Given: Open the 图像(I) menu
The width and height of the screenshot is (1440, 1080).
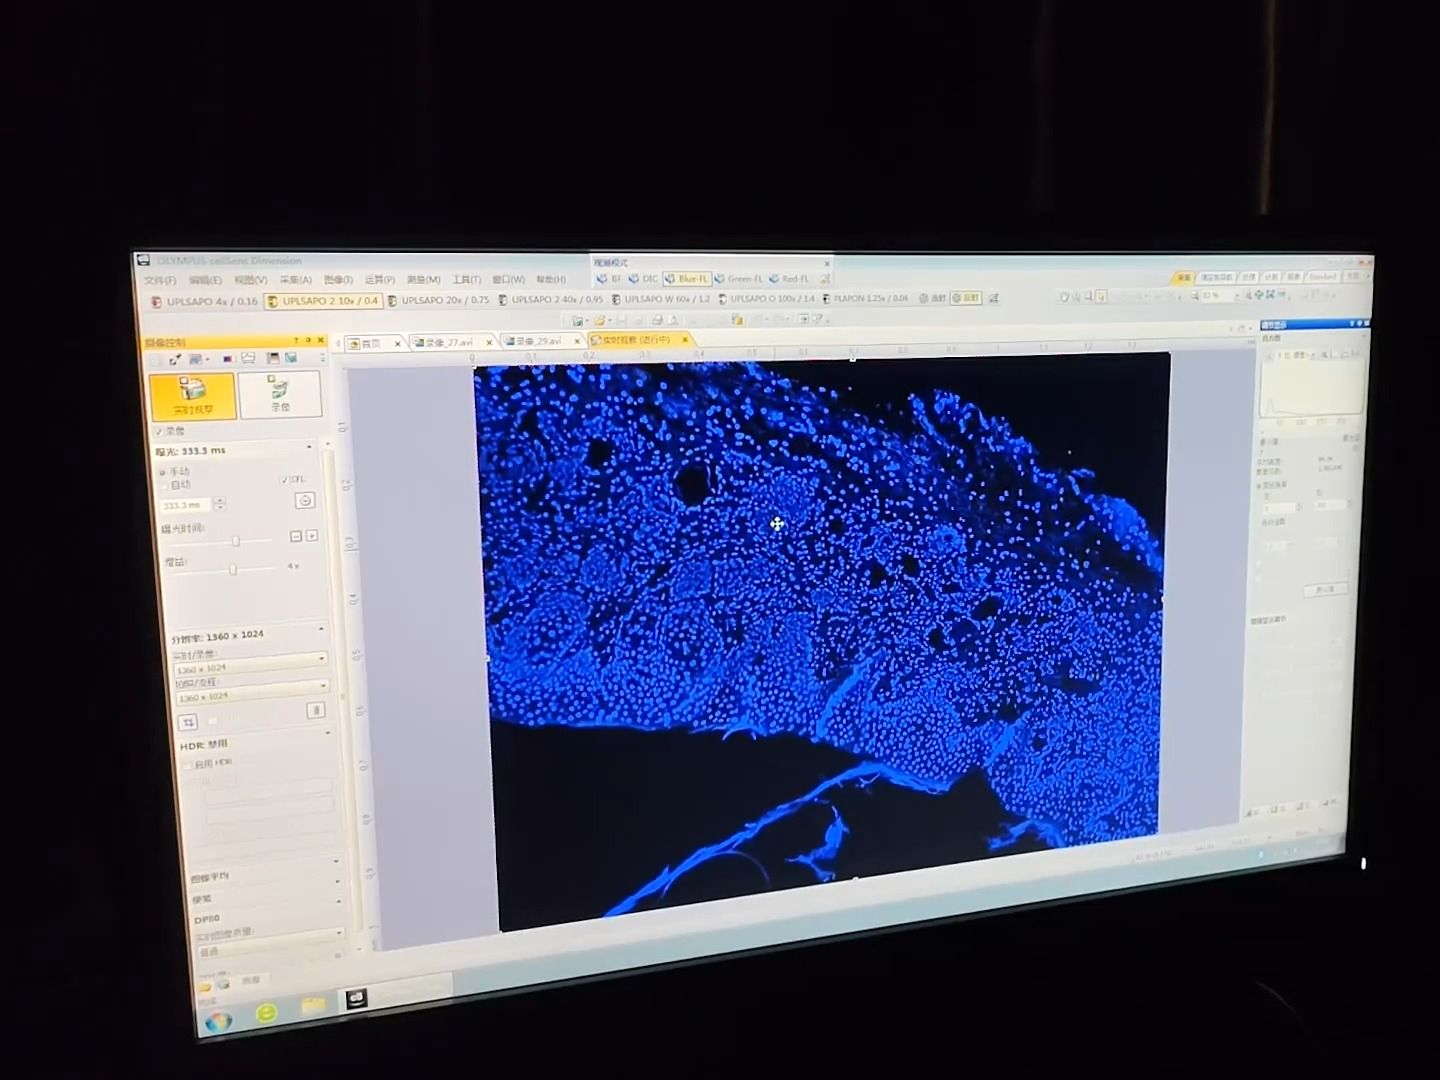Looking at the screenshot, I should pyautogui.click(x=338, y=280).
